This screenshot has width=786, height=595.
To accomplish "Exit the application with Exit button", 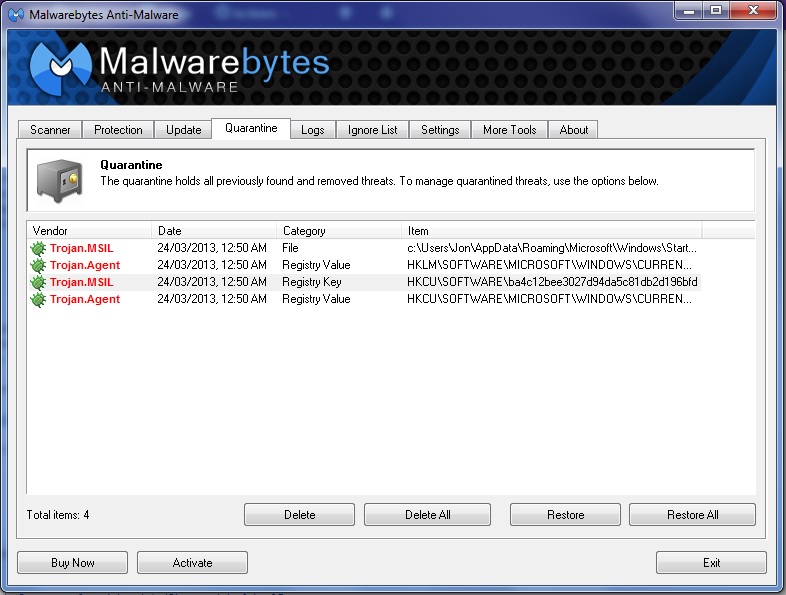I will [711, 562].
